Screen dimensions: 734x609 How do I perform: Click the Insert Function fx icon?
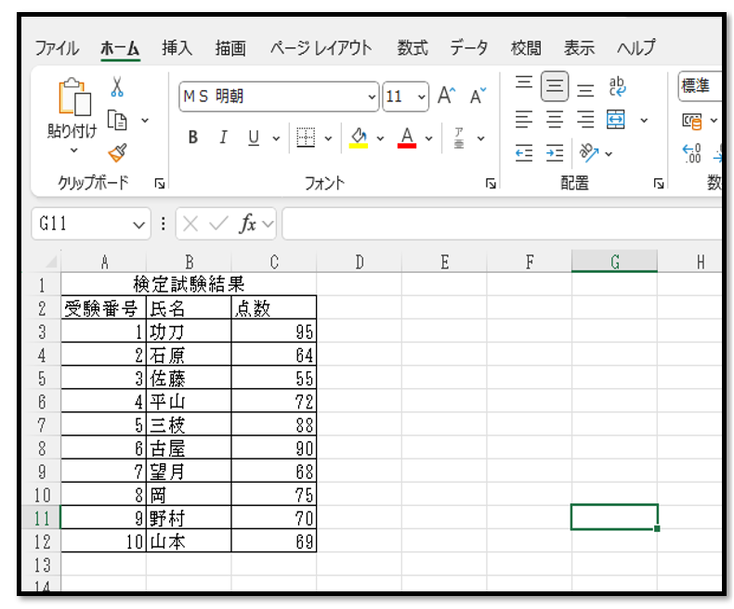[x=248, y=224]
